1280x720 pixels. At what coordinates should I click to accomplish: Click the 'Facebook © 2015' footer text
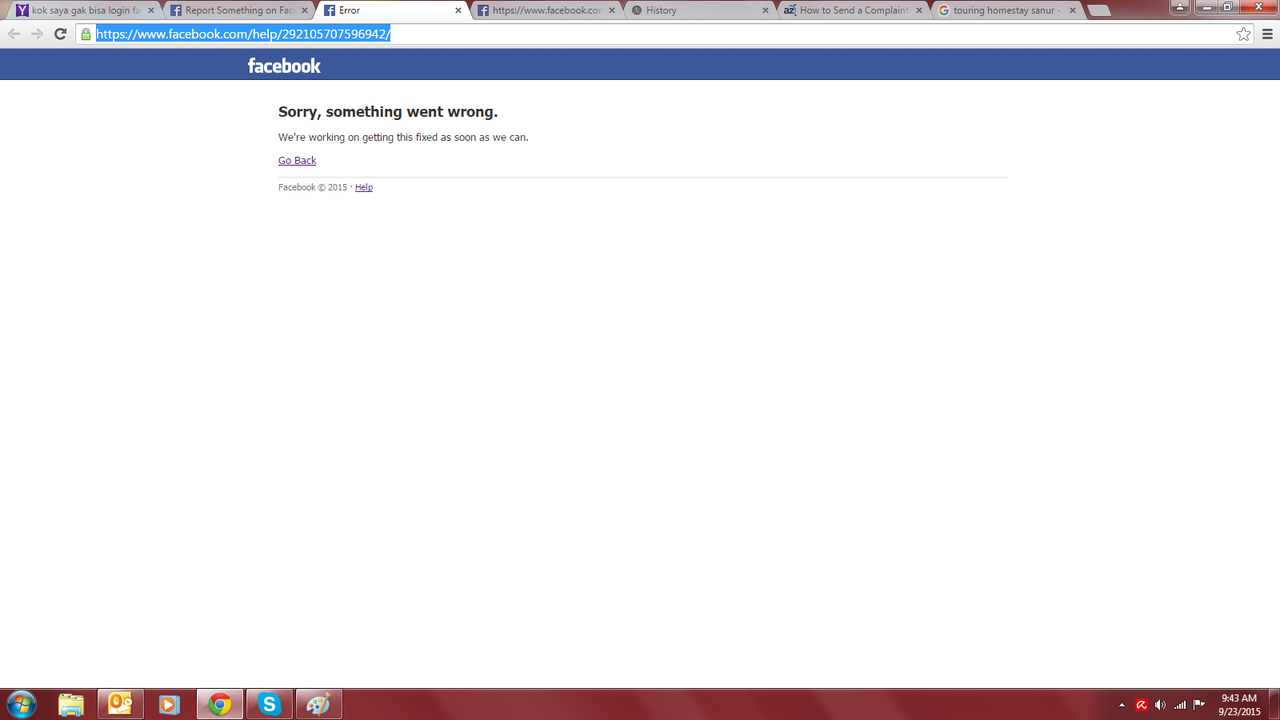coord(313,187)
